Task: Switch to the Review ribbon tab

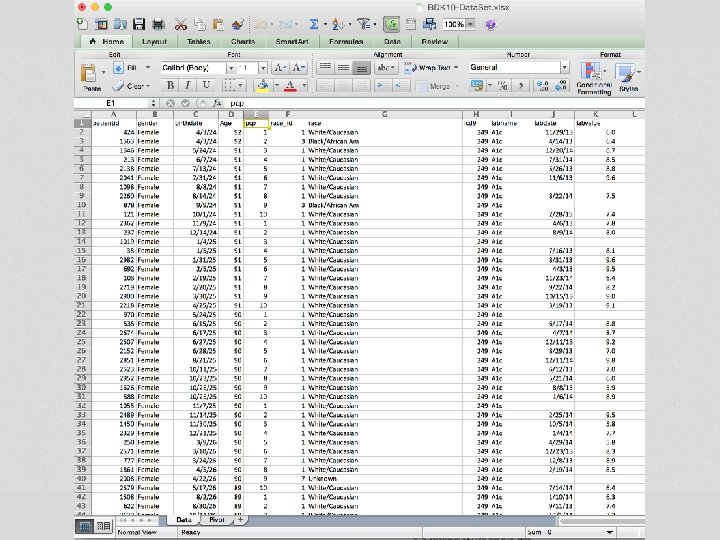Action: click(x=434, y=42)
